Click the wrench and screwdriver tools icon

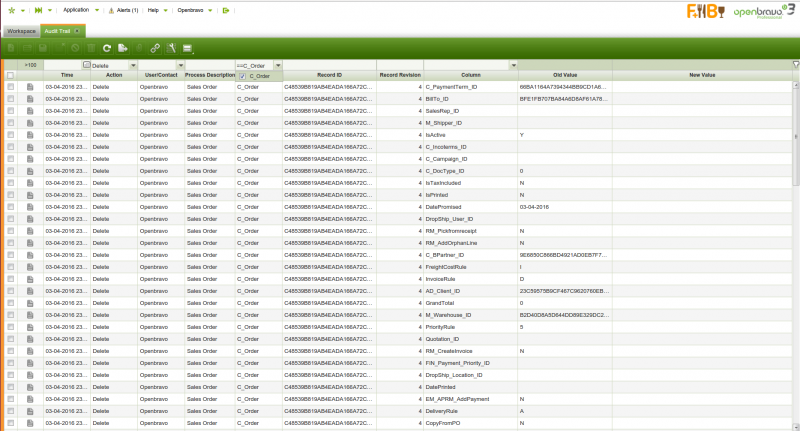[171, 47]
